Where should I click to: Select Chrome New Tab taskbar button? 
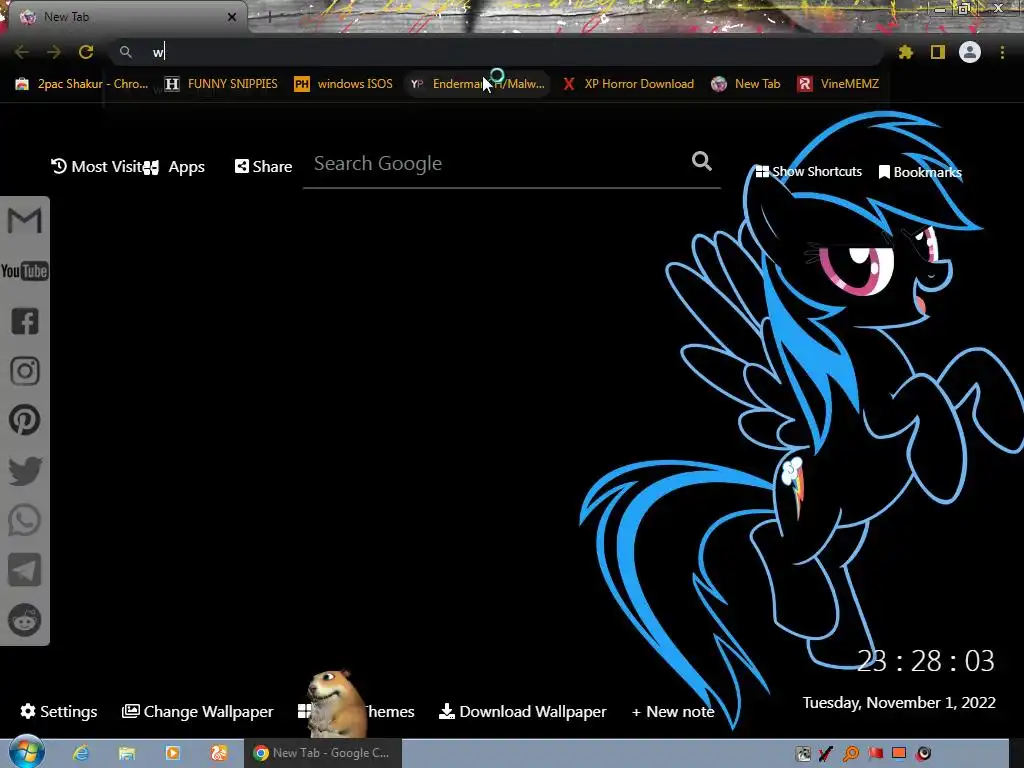323,753
